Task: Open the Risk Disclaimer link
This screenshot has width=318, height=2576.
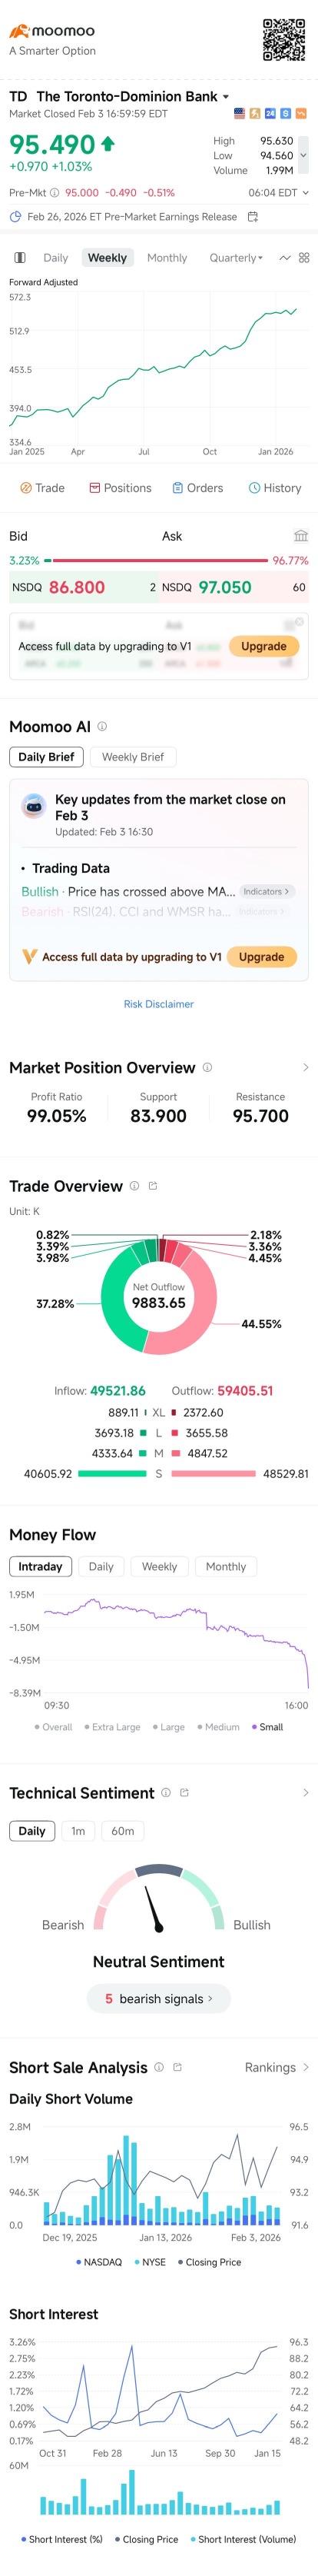Action: coord(159,1004)
